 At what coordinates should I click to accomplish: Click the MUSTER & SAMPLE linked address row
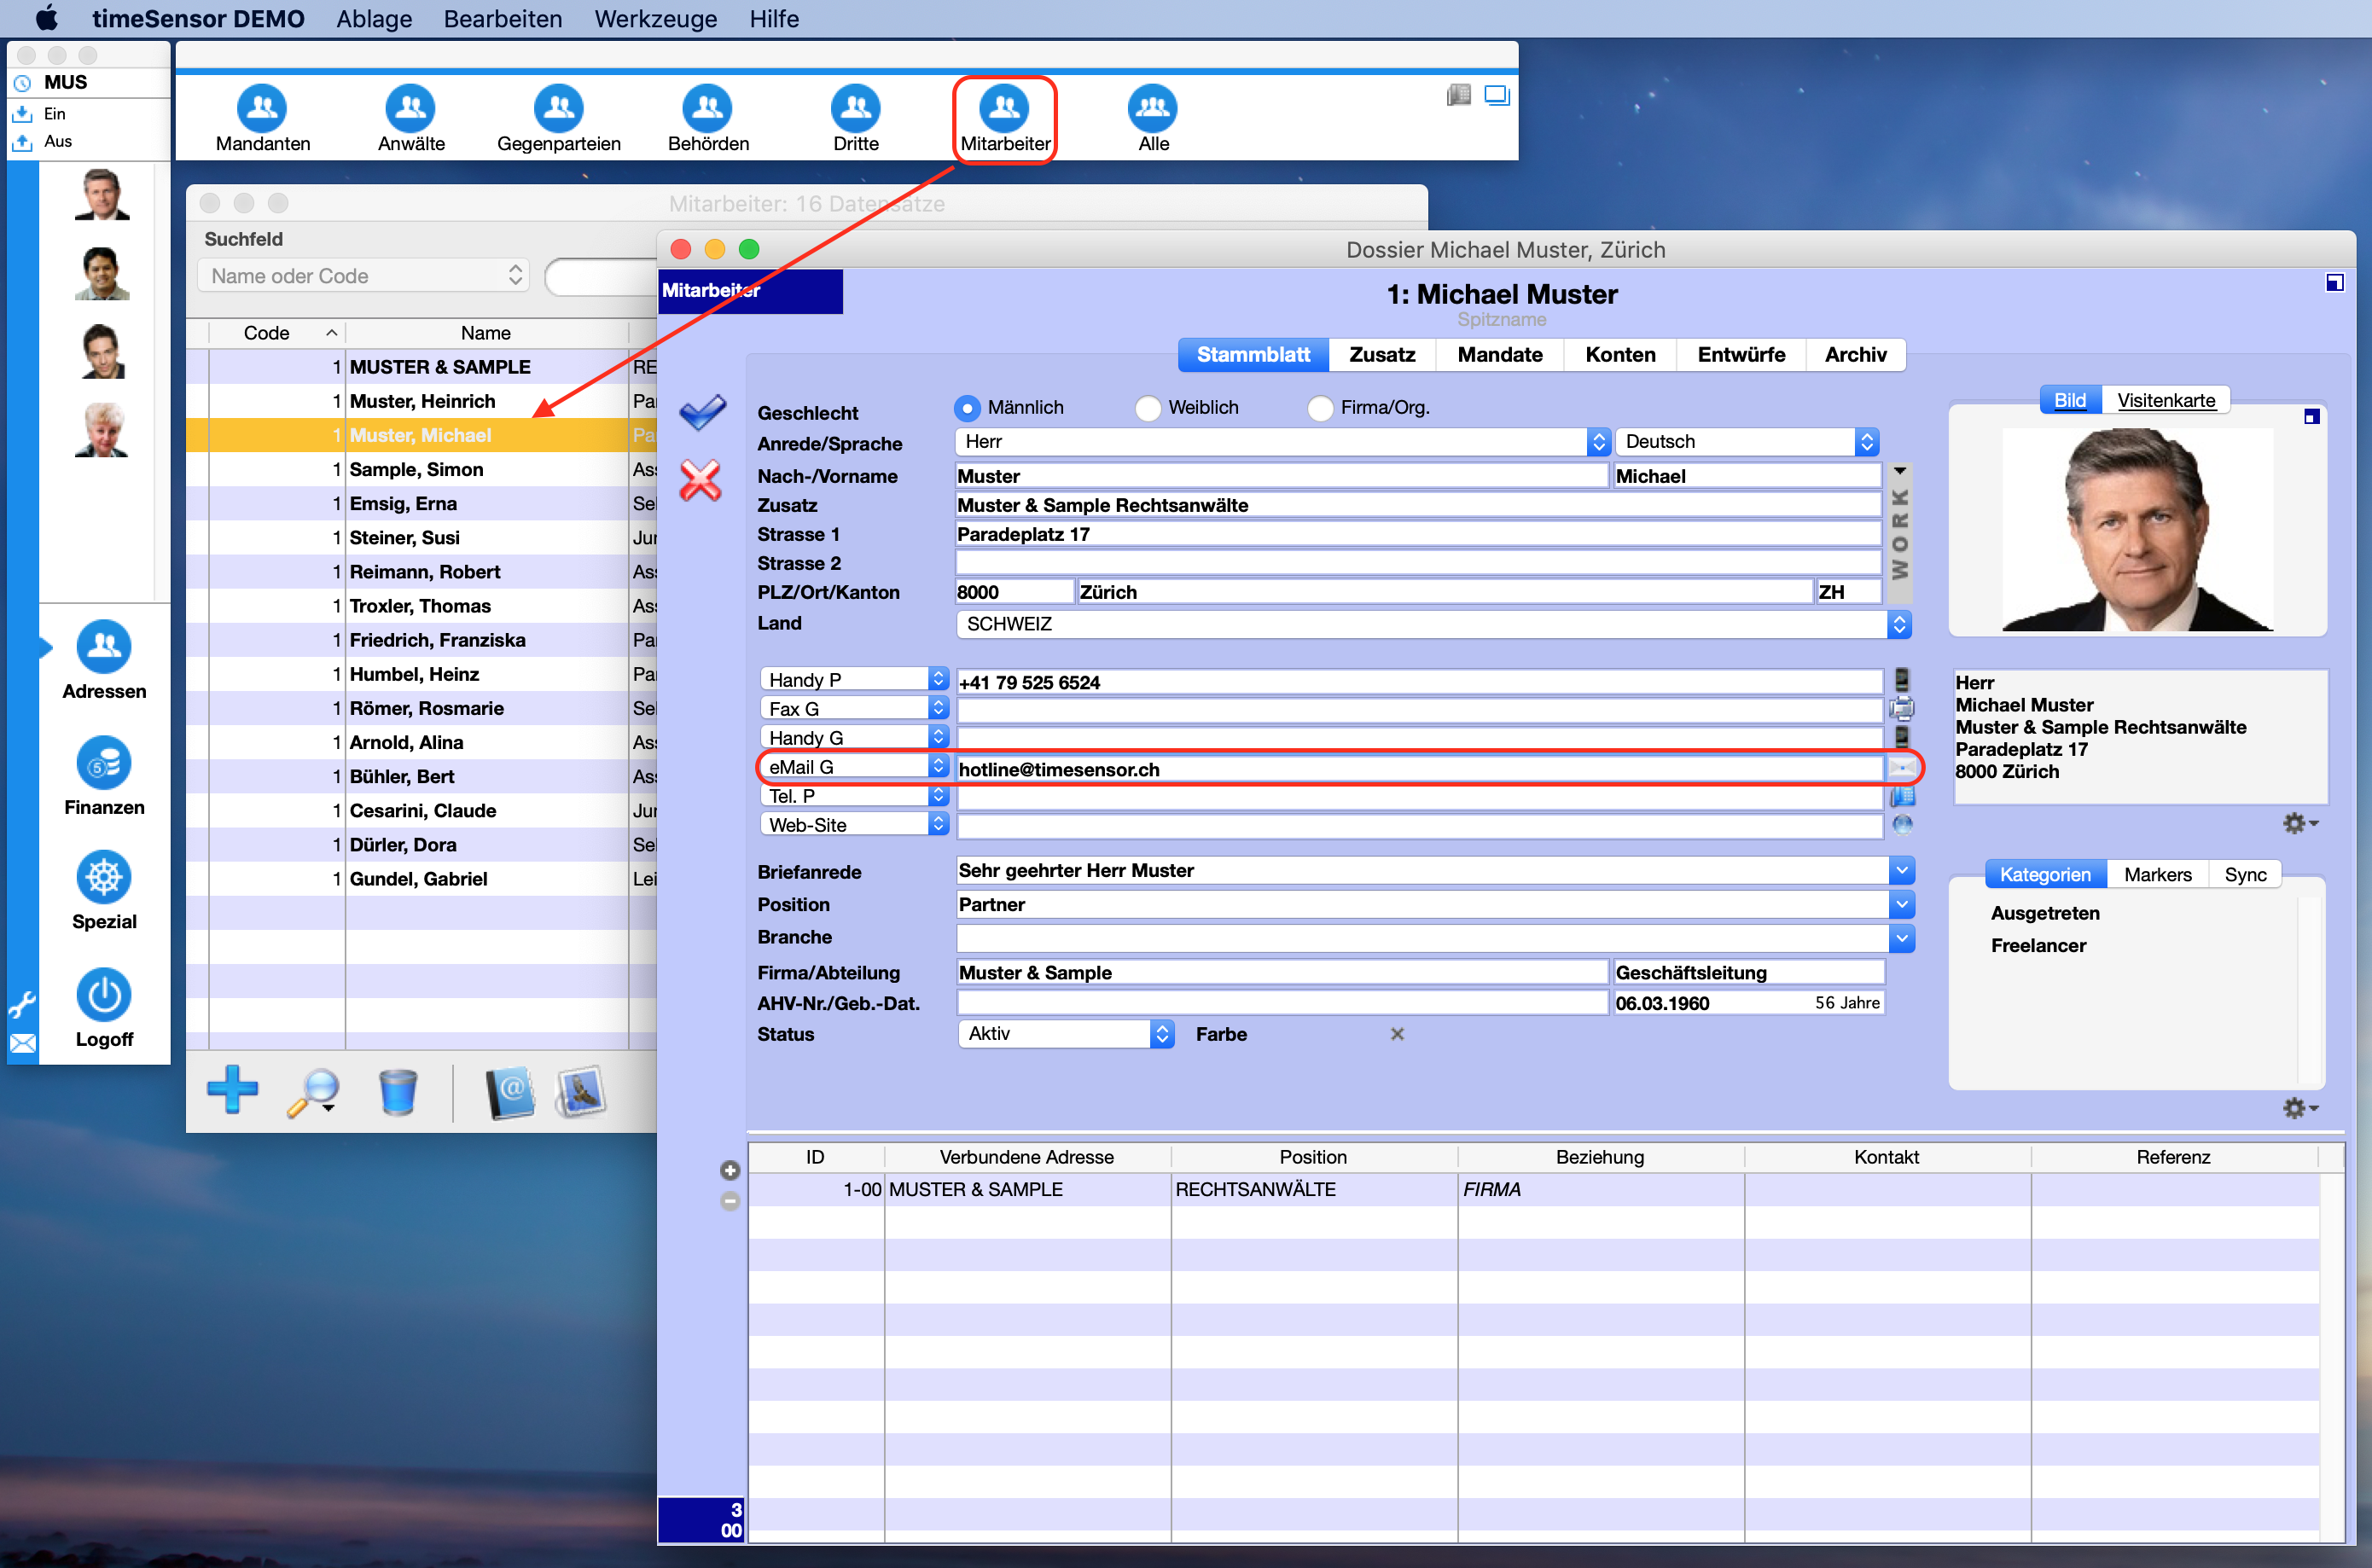pos(1533,1188)
